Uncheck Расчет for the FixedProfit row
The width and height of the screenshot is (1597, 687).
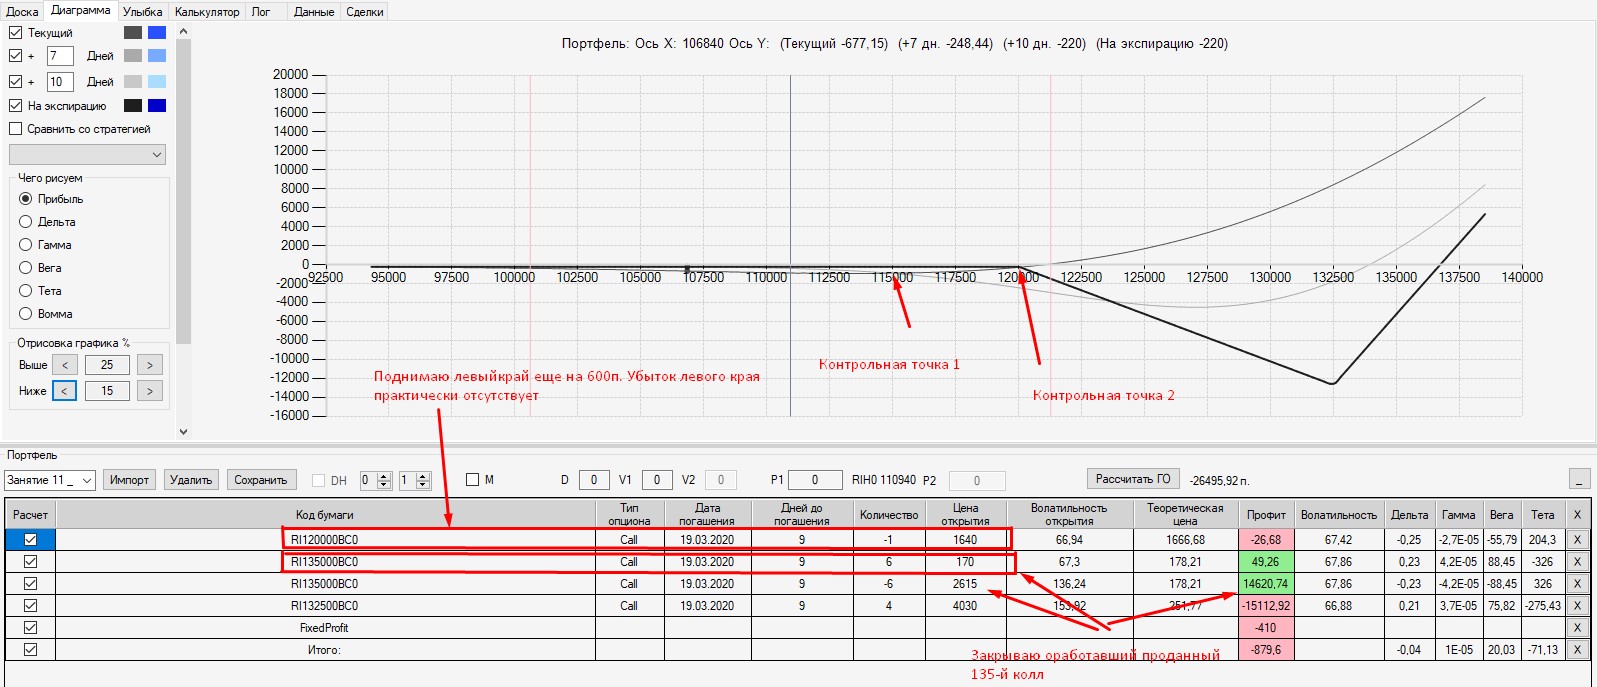click(30, 628)
